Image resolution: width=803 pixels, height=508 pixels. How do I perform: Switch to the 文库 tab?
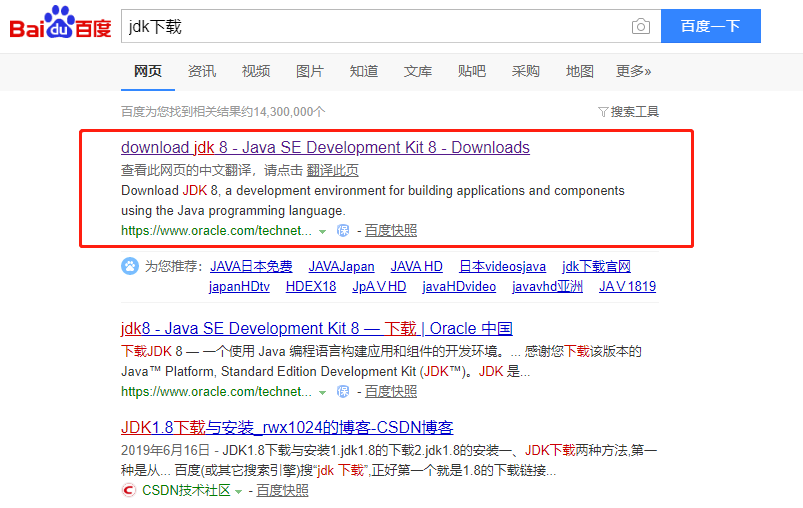[418, 71]
